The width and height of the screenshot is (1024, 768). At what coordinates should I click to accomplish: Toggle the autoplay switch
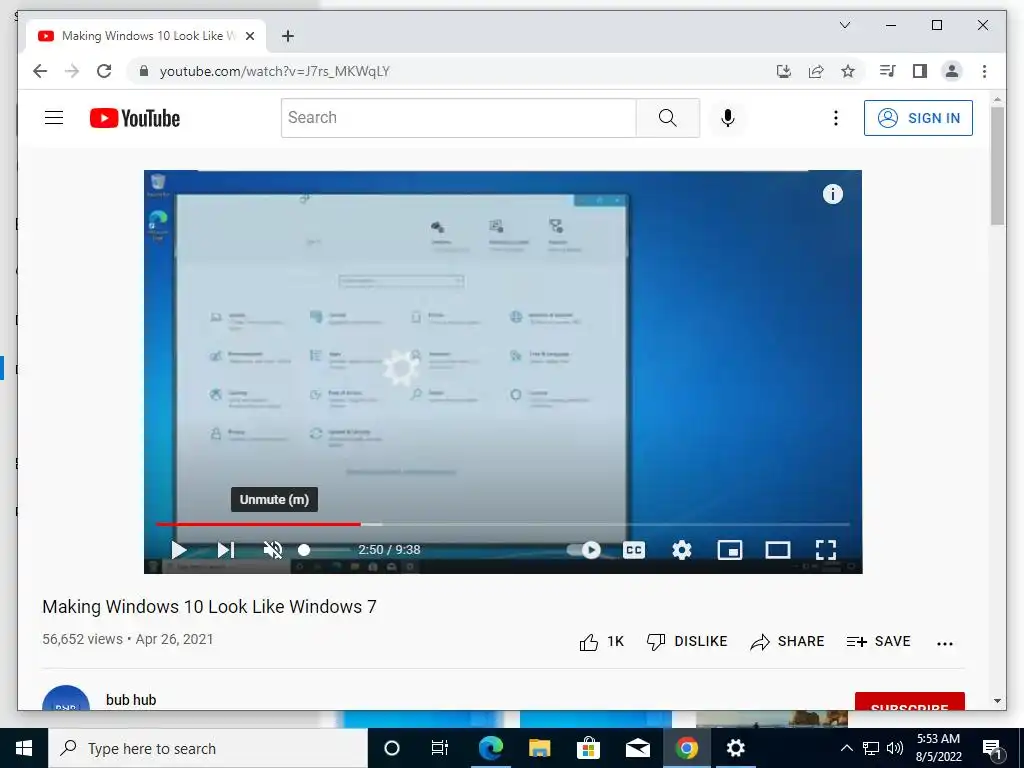(583, 550)
